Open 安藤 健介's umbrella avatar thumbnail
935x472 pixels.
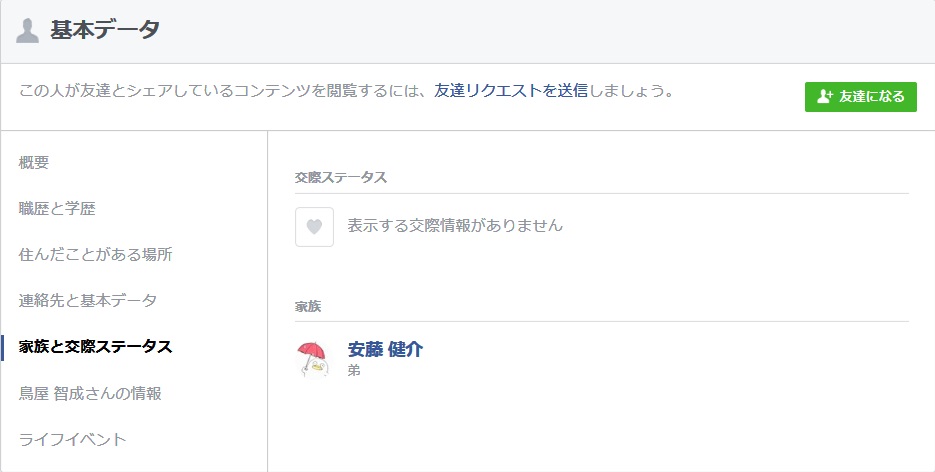click(x=312, y=359)
